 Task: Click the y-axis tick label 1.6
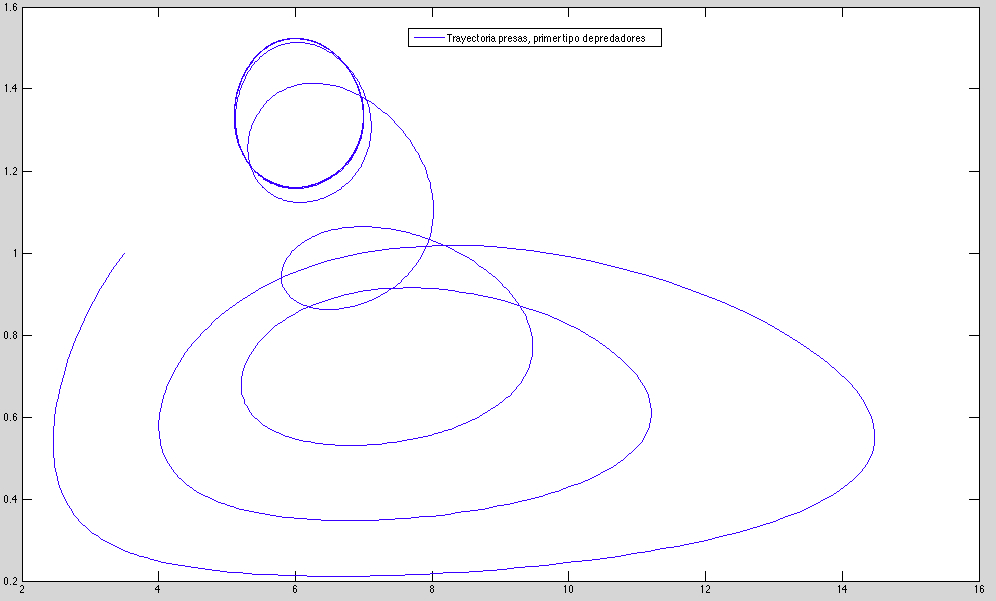(x=10, y=8)
